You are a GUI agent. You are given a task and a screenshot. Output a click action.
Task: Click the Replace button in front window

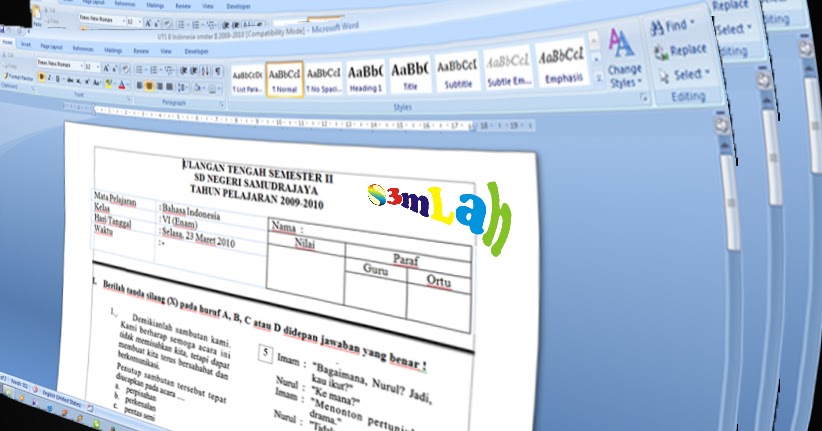pos(680,51)
